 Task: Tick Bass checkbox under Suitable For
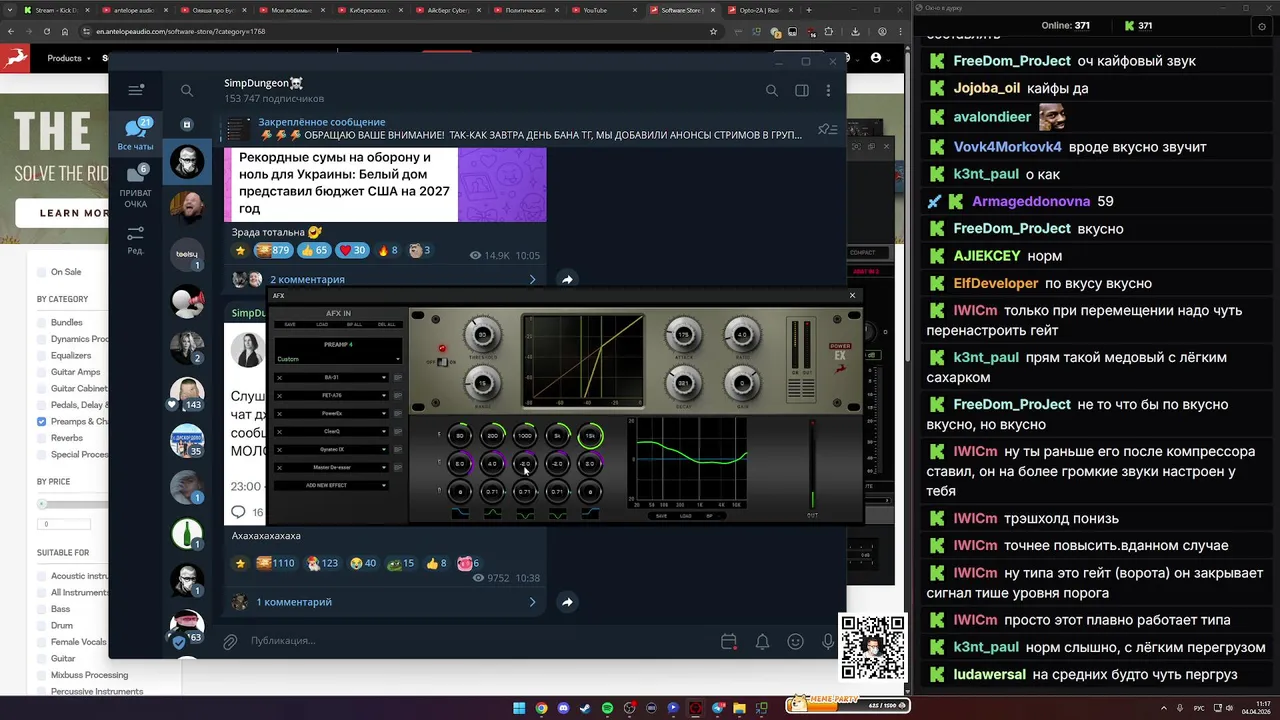pos(42,609)
